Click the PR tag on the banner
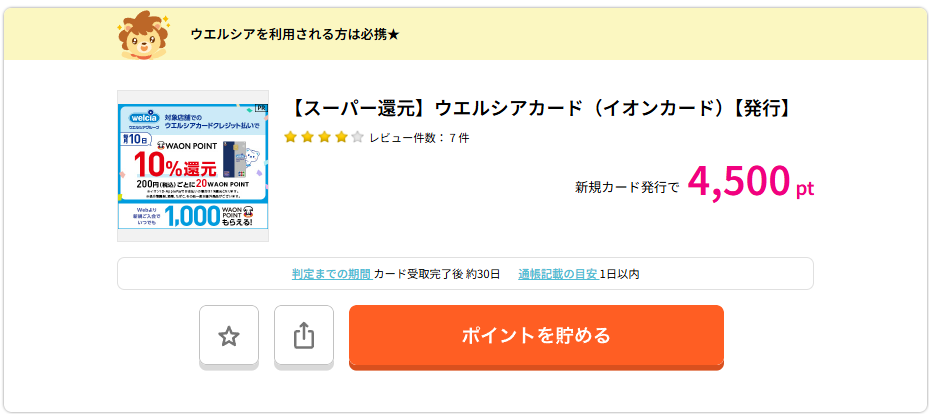This screenshot has width=929, height=414. tap(261, 108)
